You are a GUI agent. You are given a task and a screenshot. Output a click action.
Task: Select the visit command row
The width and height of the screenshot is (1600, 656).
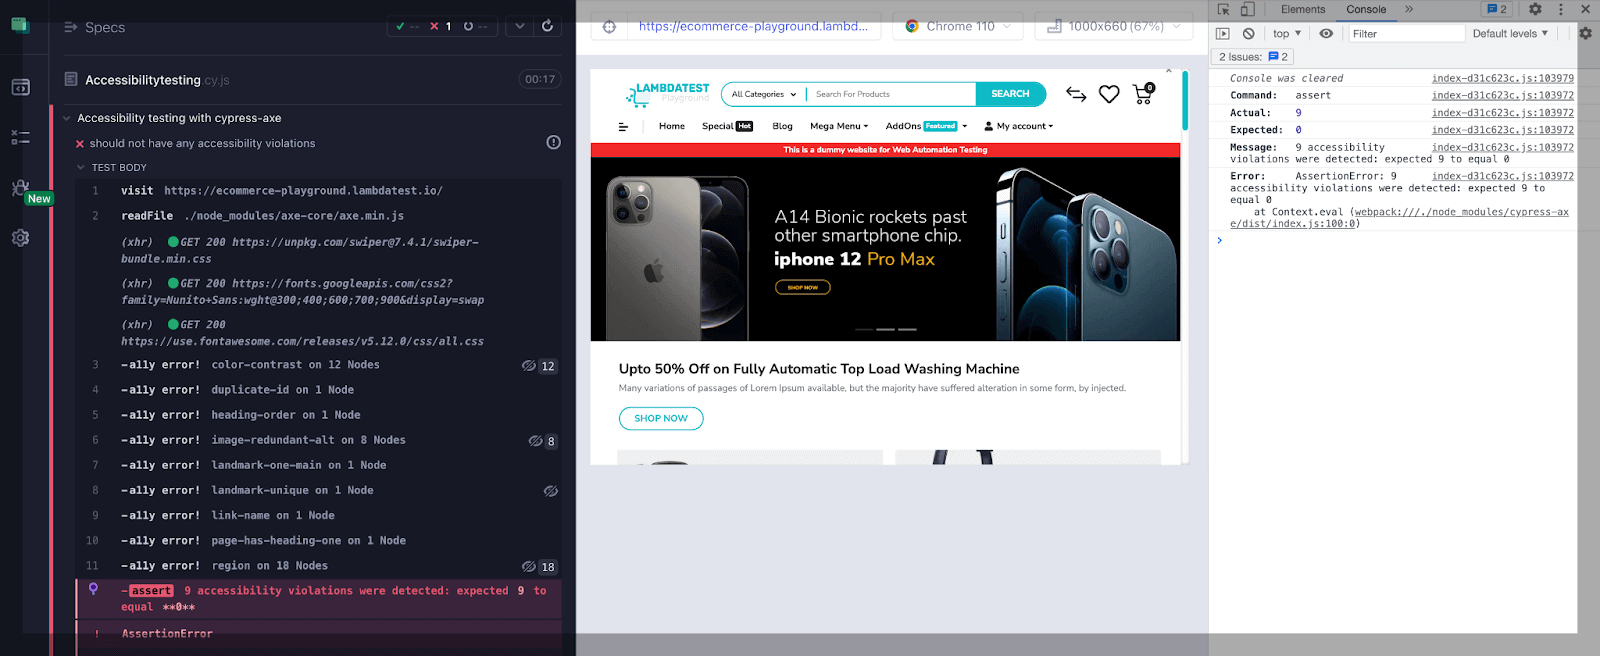click(318, 191)
